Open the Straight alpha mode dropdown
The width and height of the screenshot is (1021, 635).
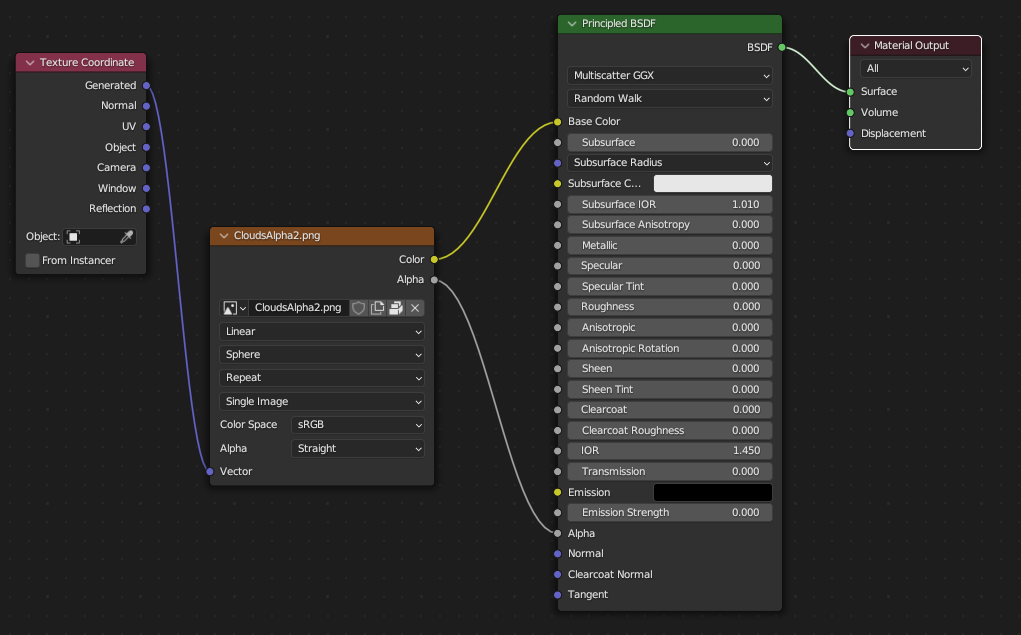coord(358,449)
